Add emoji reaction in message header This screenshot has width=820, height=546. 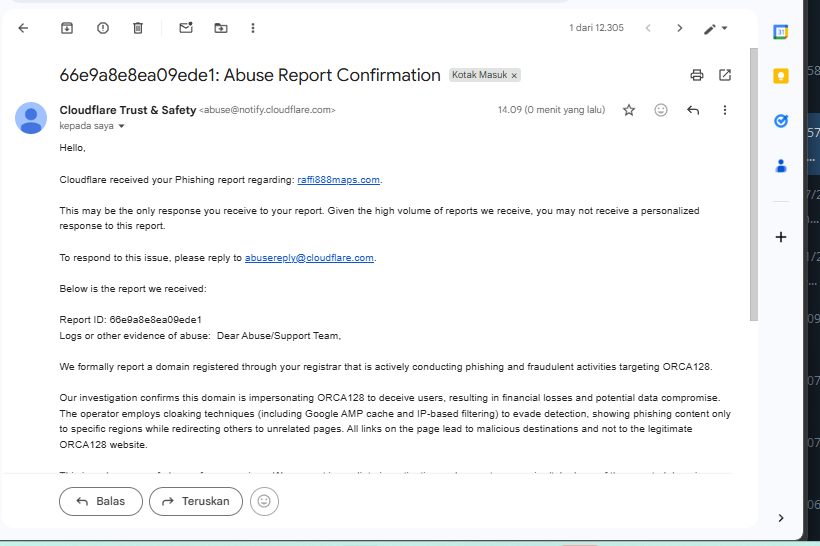pyautogui.click(x=661, y=110)
